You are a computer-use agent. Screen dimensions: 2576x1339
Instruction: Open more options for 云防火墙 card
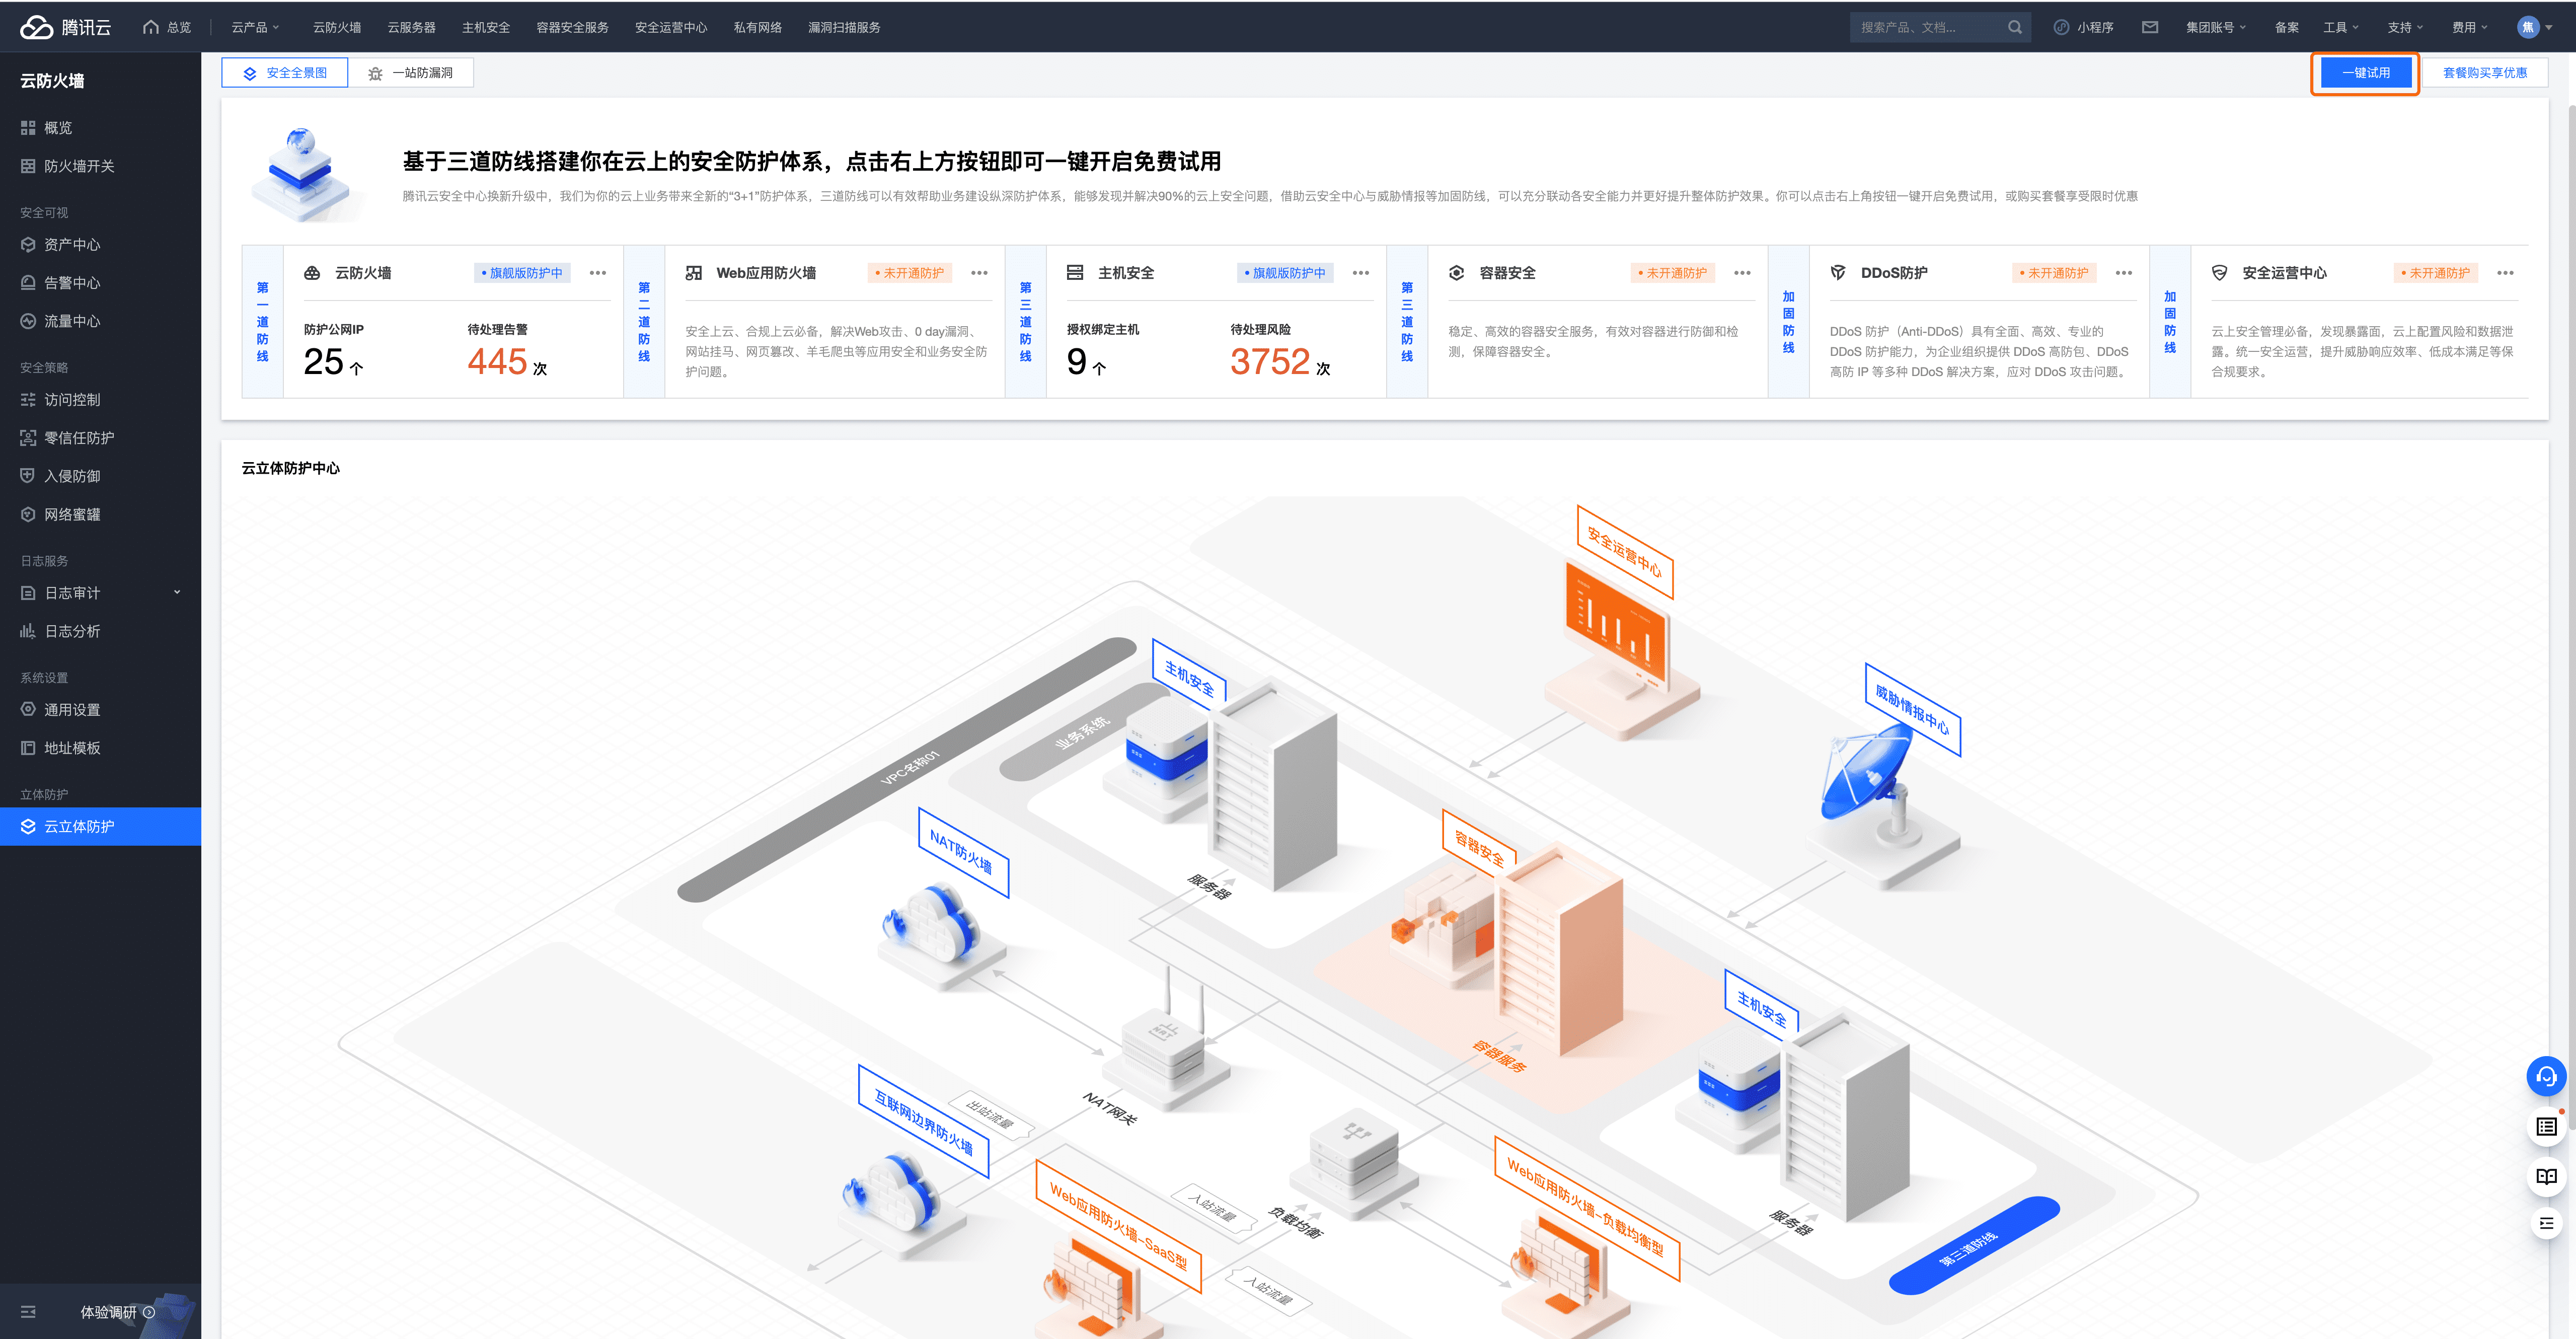click(x=598, y=273)
